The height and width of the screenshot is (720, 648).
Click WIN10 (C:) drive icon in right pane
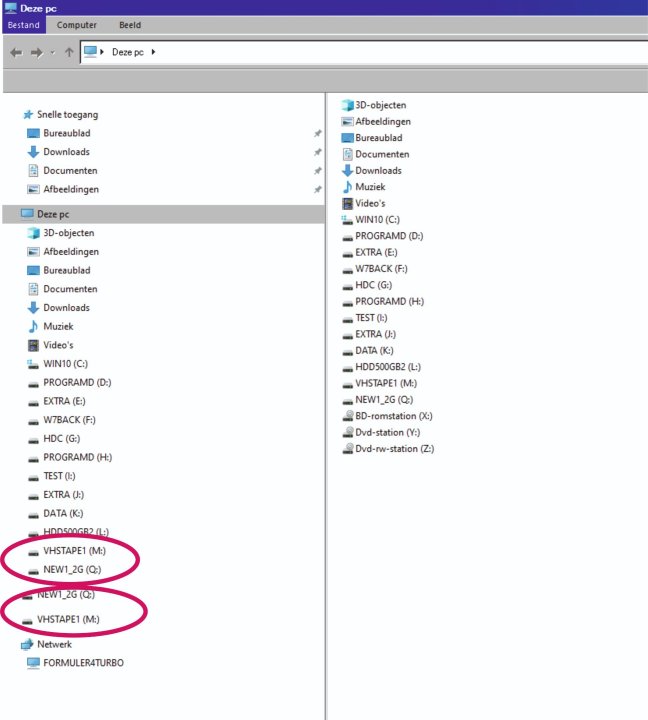click(x=347, y=220)
